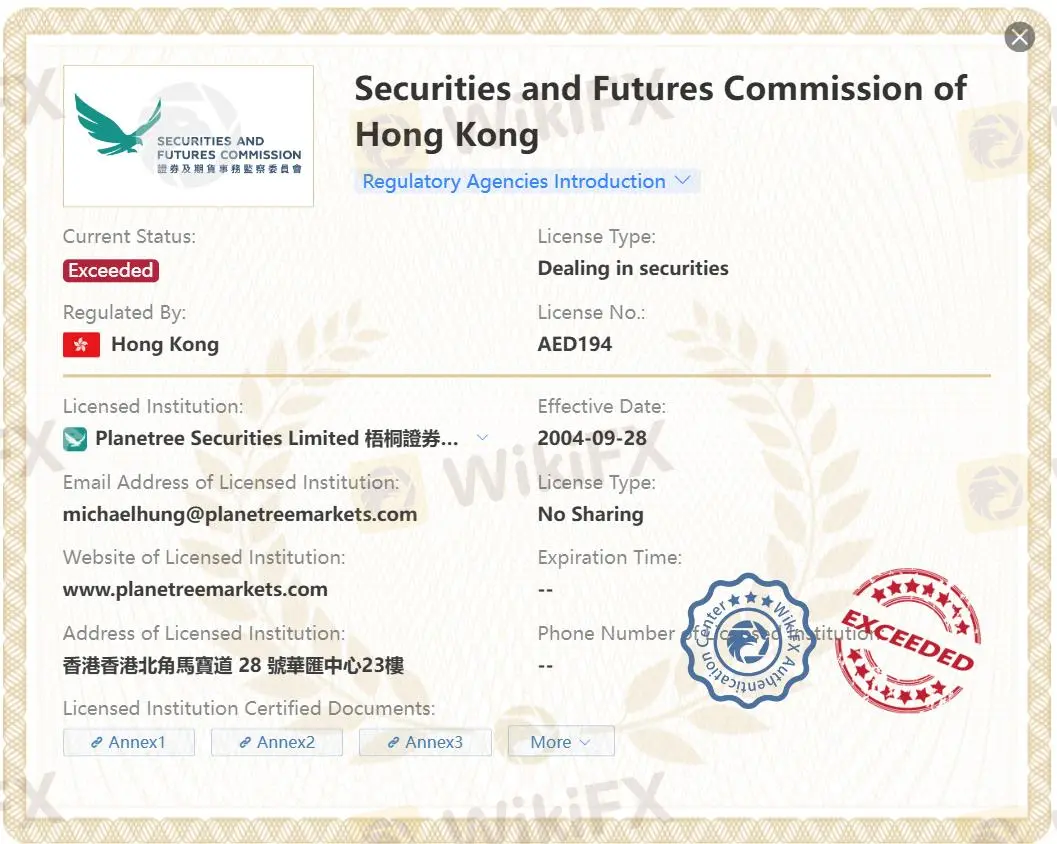This screenshot has width=1057, height=844.
Task: Select the Planetree Securities Limited institution name
Action: pos(277,439)
